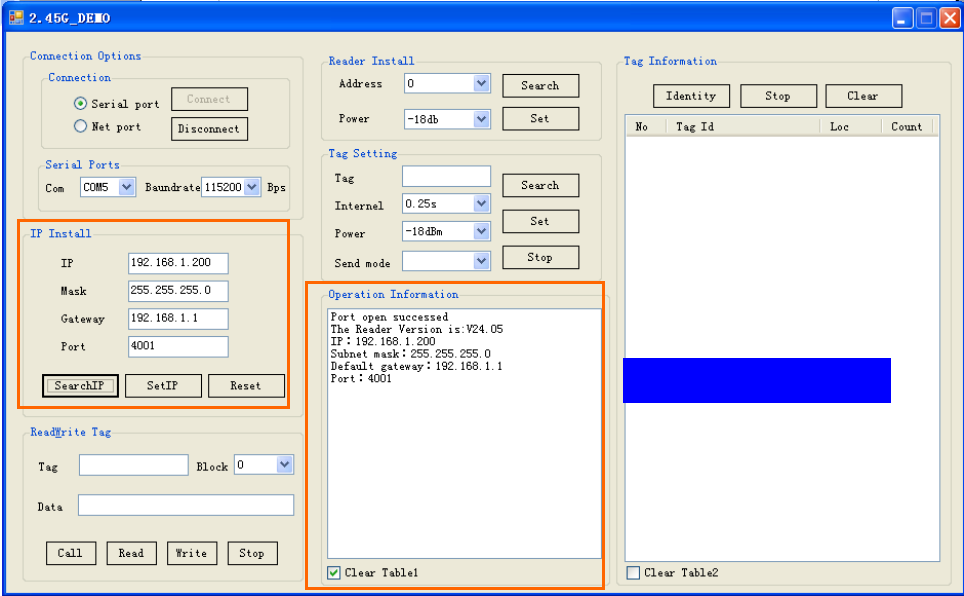Click the Clear button in Tag Information

[863, 96]
